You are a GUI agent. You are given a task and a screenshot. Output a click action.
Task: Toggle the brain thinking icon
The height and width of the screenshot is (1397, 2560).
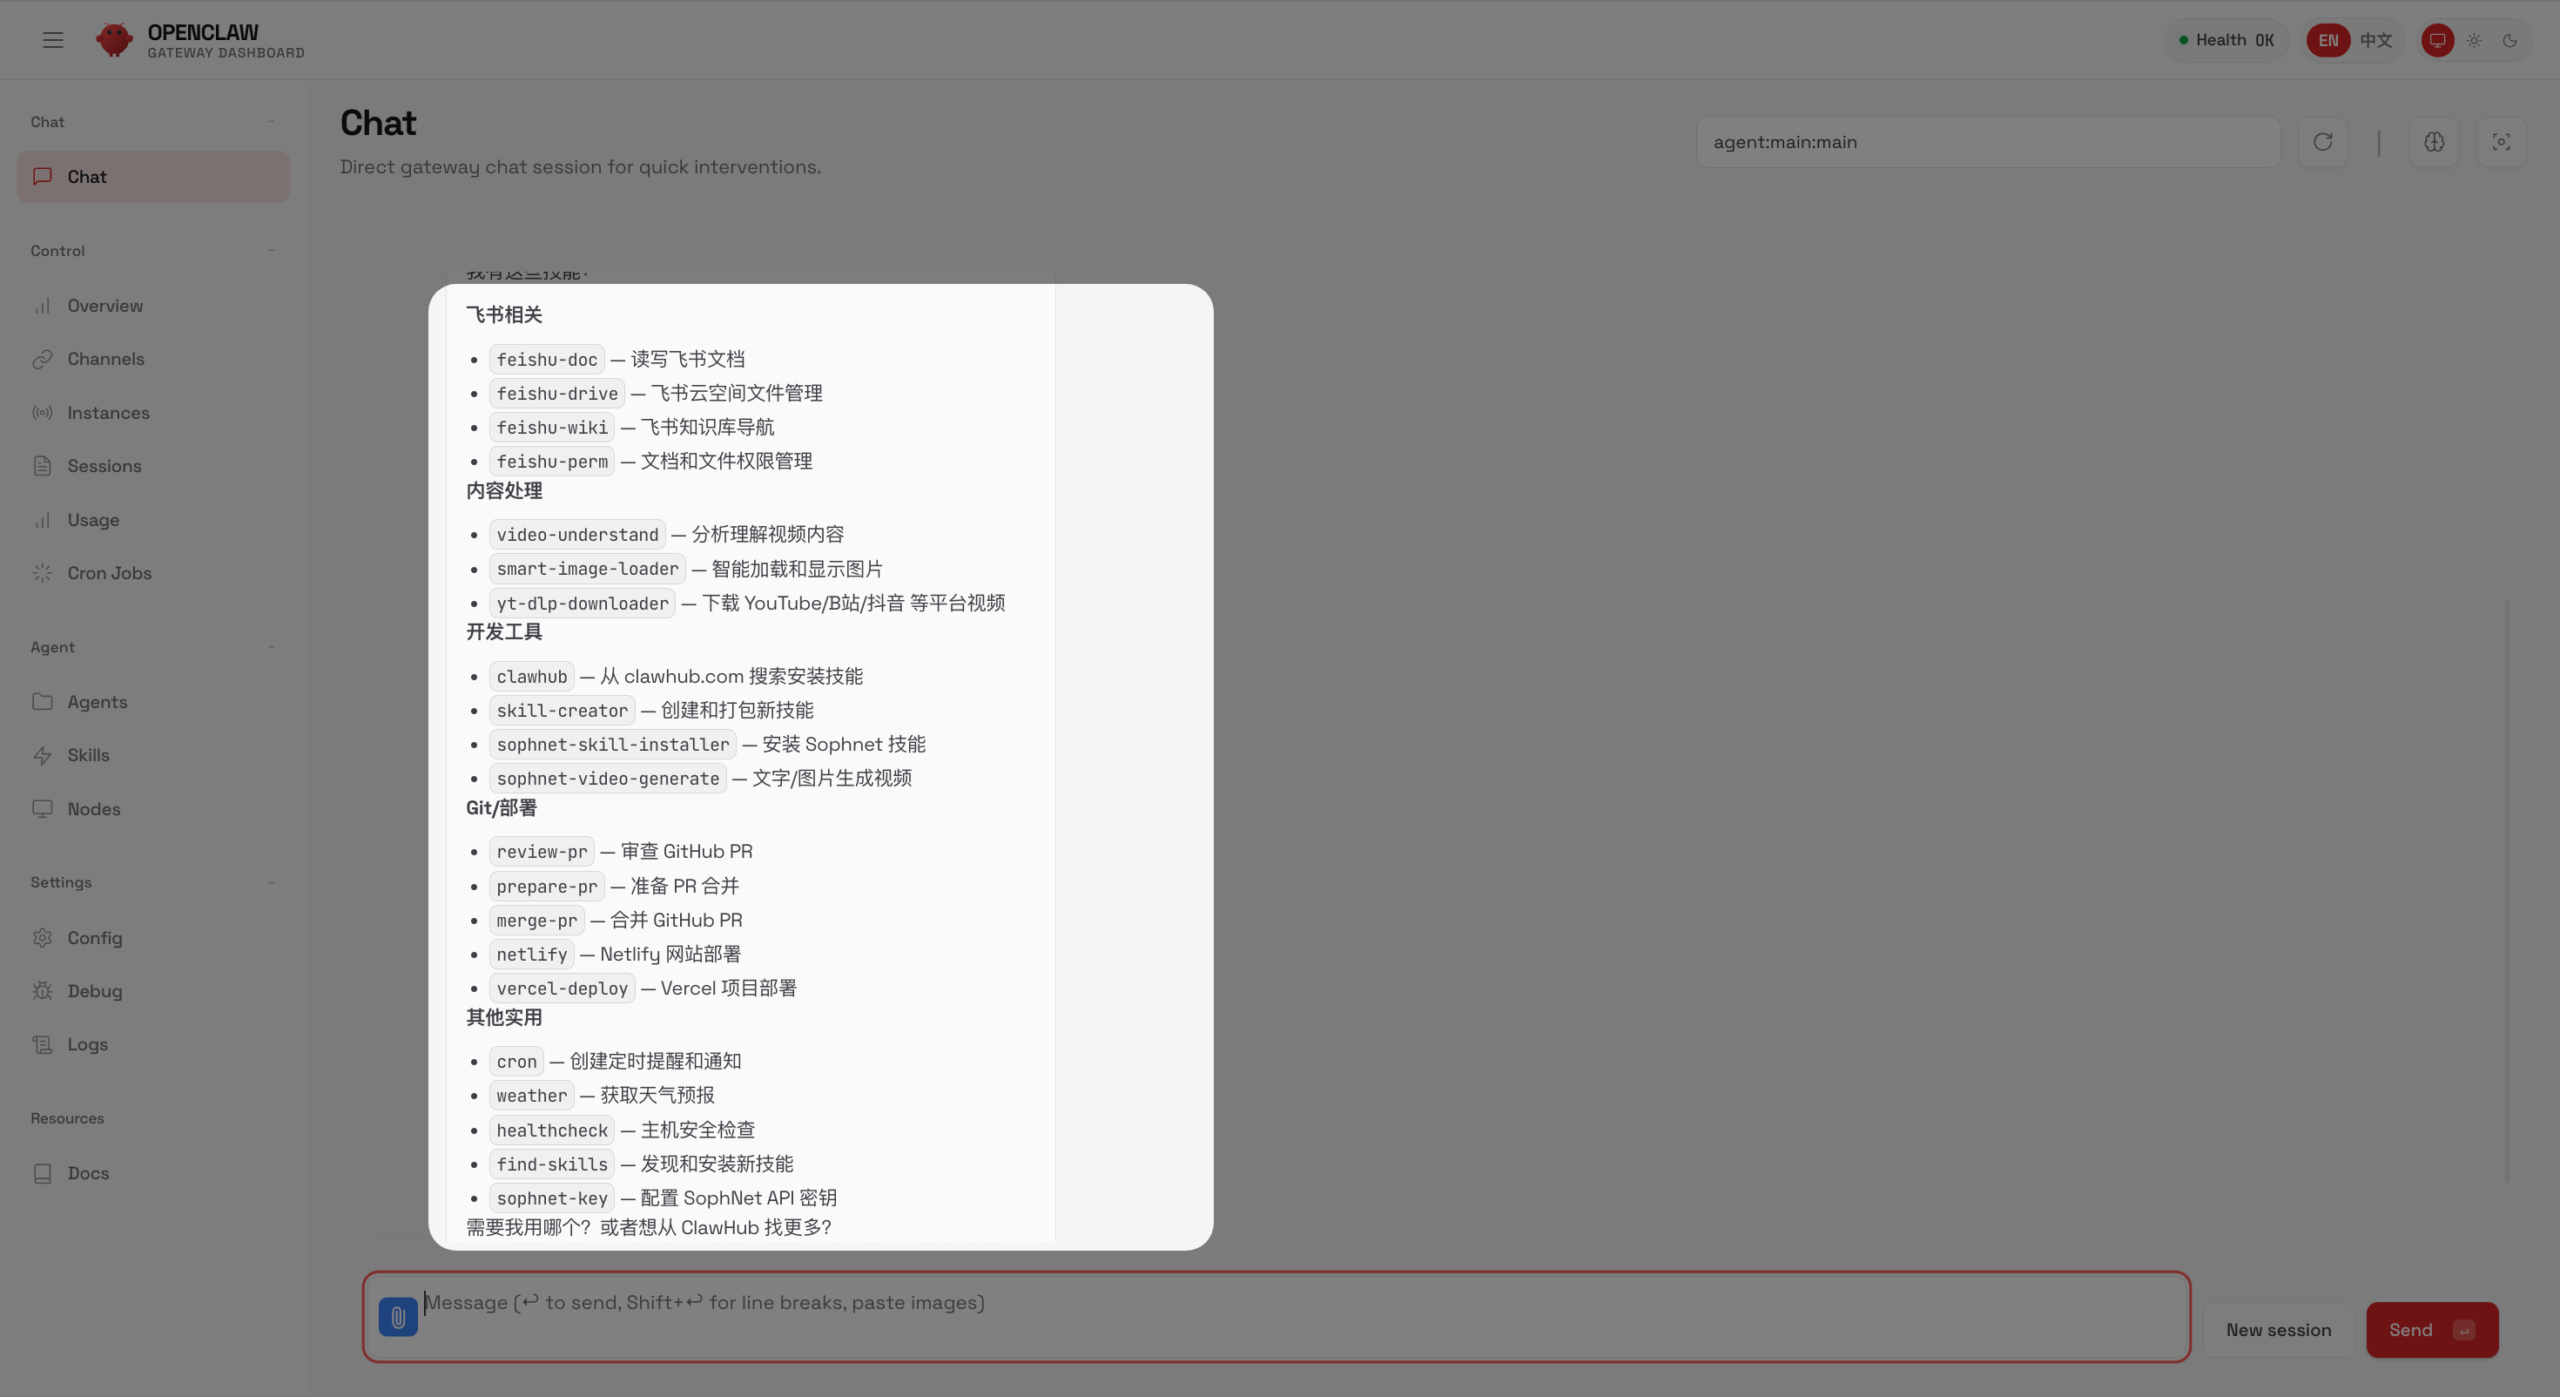(x=2434, y=142)
